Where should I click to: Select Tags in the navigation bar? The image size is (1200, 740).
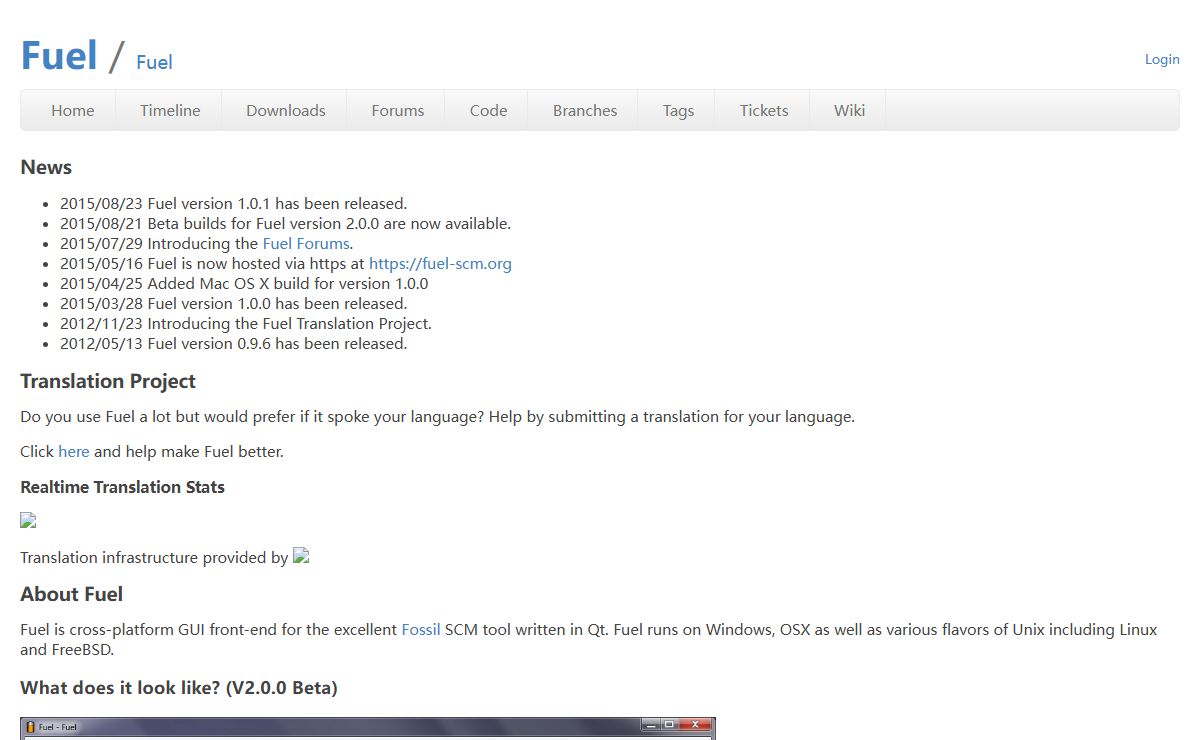678,110
